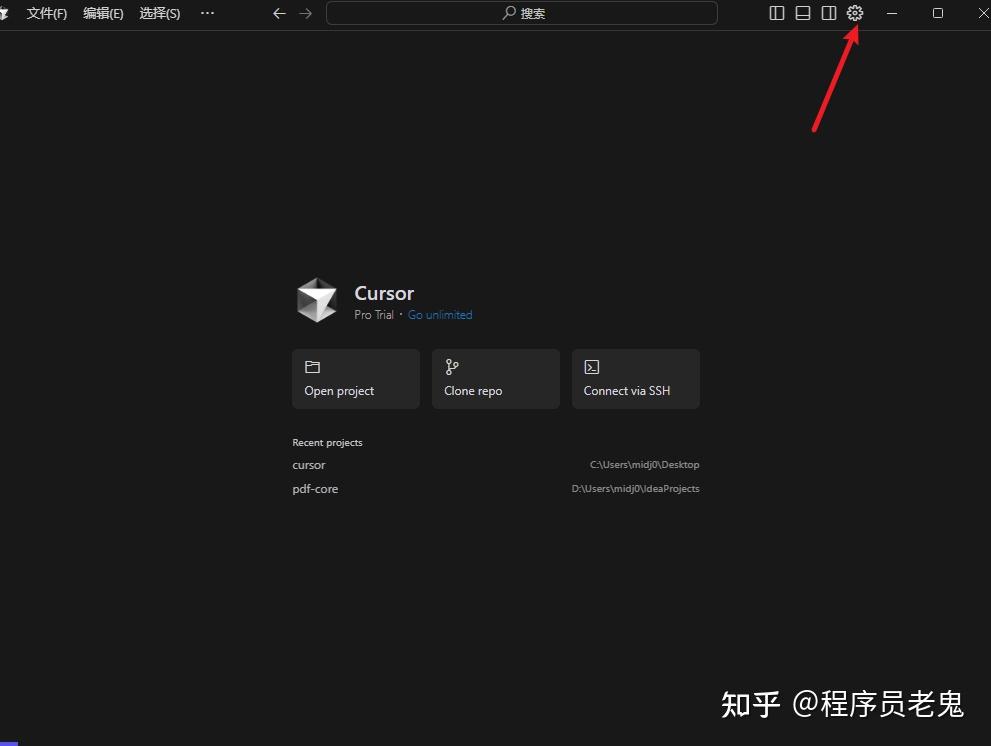
Task: Click the Cursor app icon in title bar
Action: pos(4,13)
